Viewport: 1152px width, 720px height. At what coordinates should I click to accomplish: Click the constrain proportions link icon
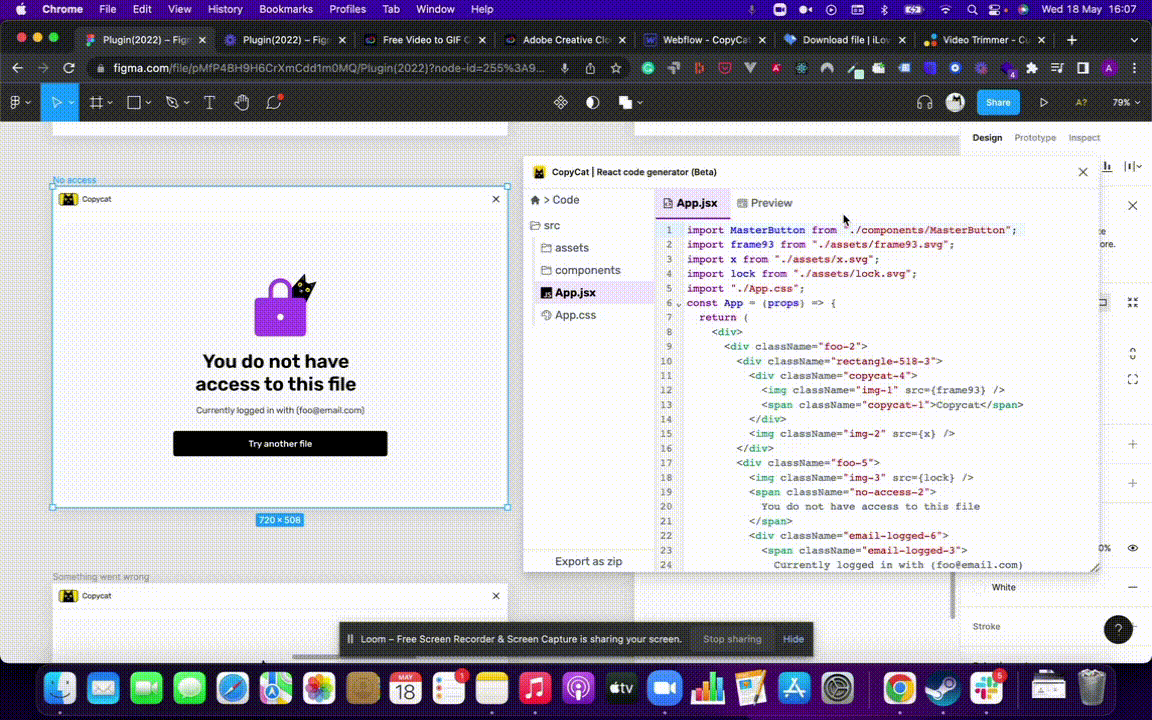1133,354
